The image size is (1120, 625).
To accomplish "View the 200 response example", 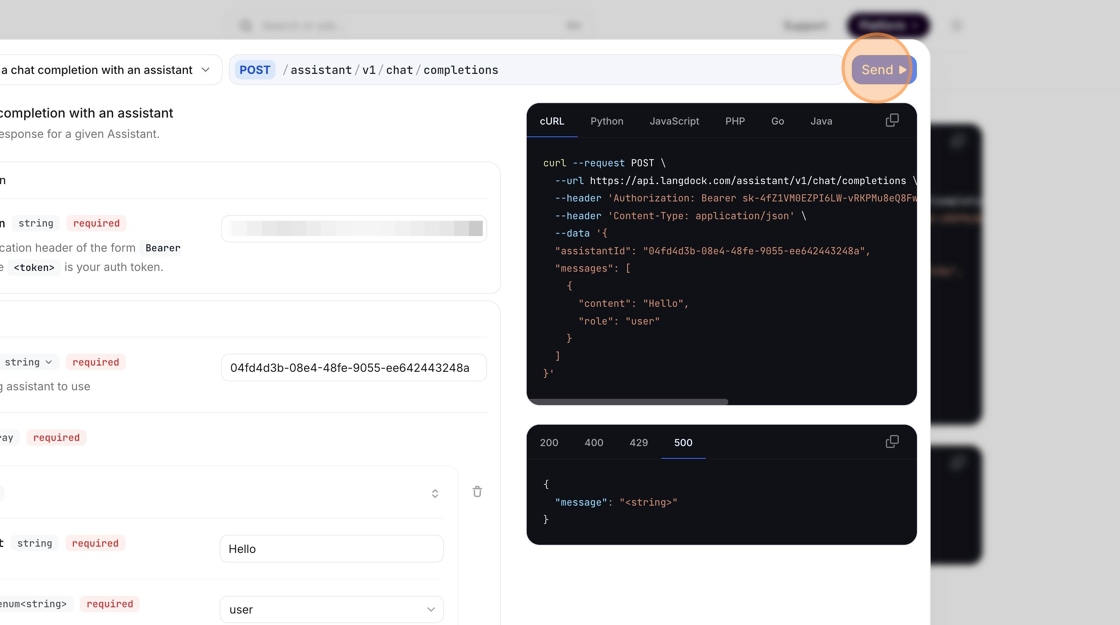I will [549, 442].
